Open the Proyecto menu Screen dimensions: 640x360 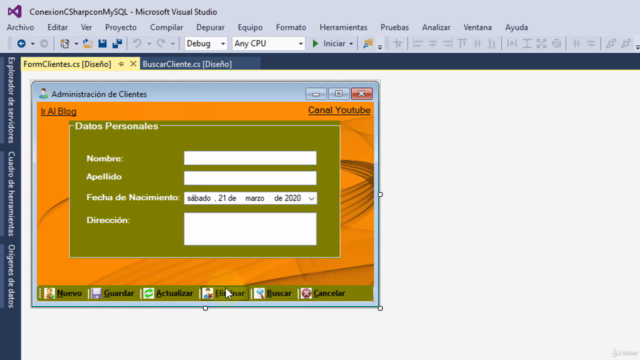point(121,27)
